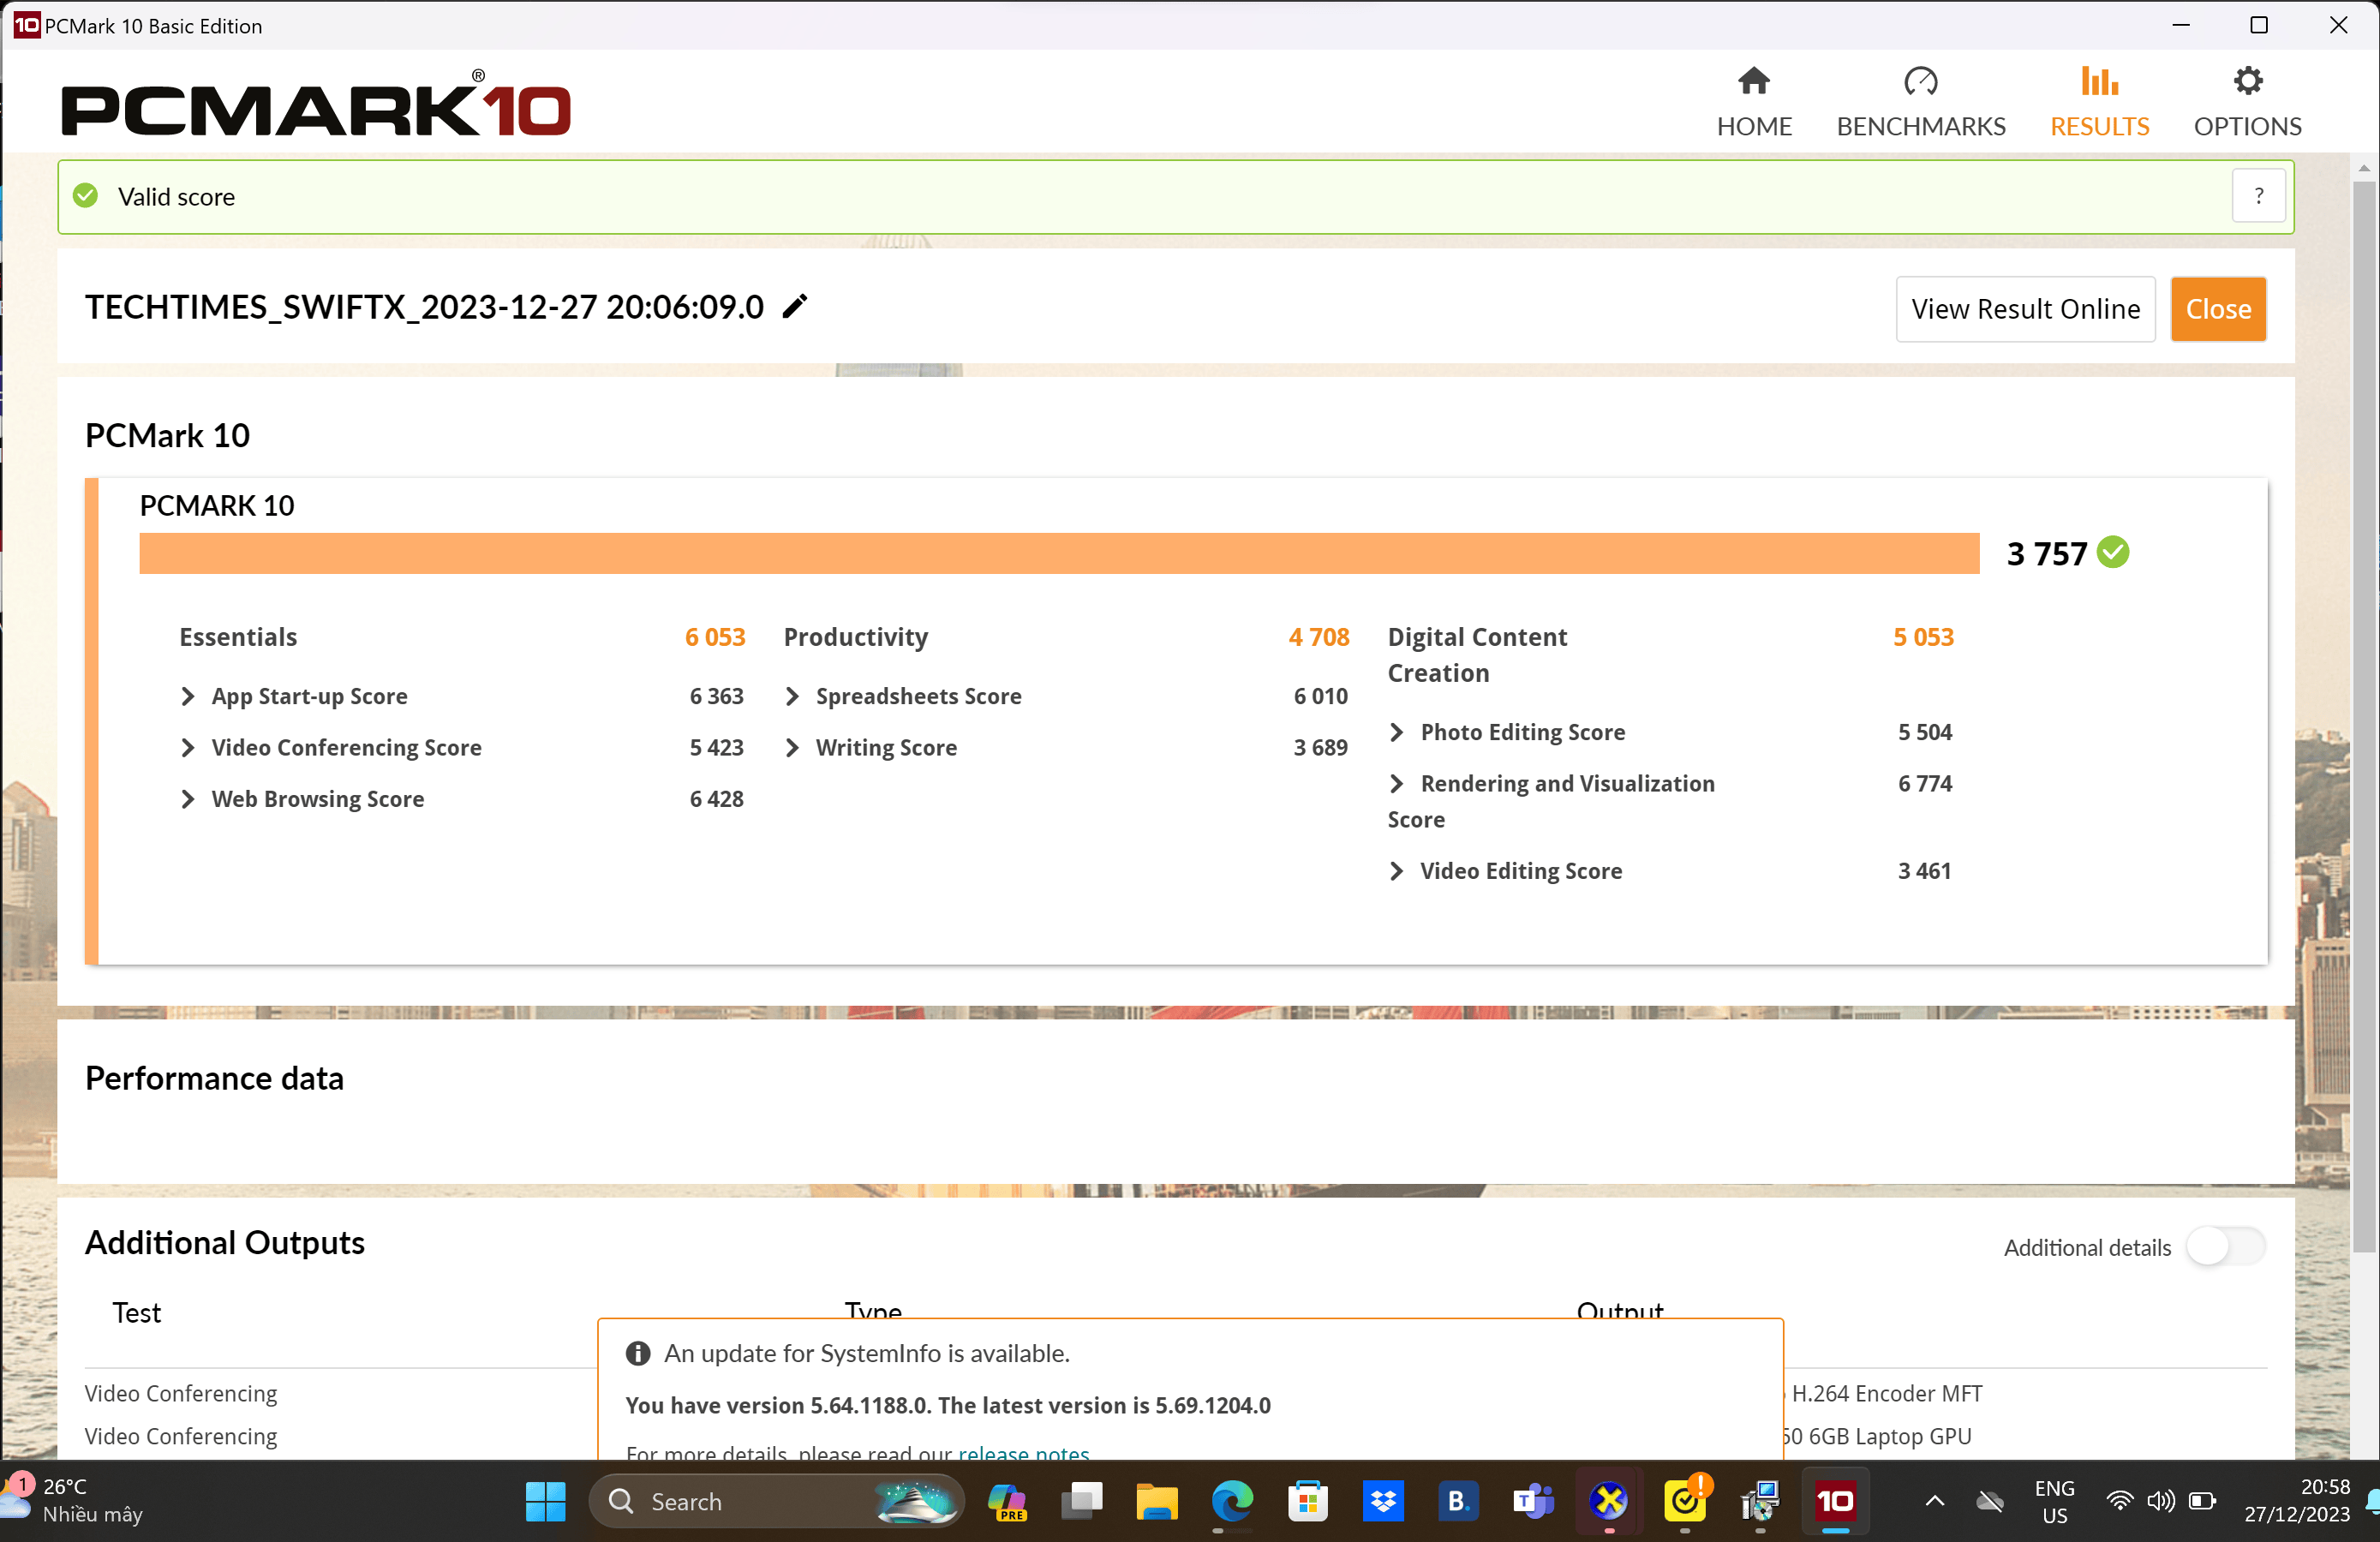The width and height of the screenshot is (2380, 1542).
Task: Click the muted cloud tray icon
Action: (x=1989, y=1501)
